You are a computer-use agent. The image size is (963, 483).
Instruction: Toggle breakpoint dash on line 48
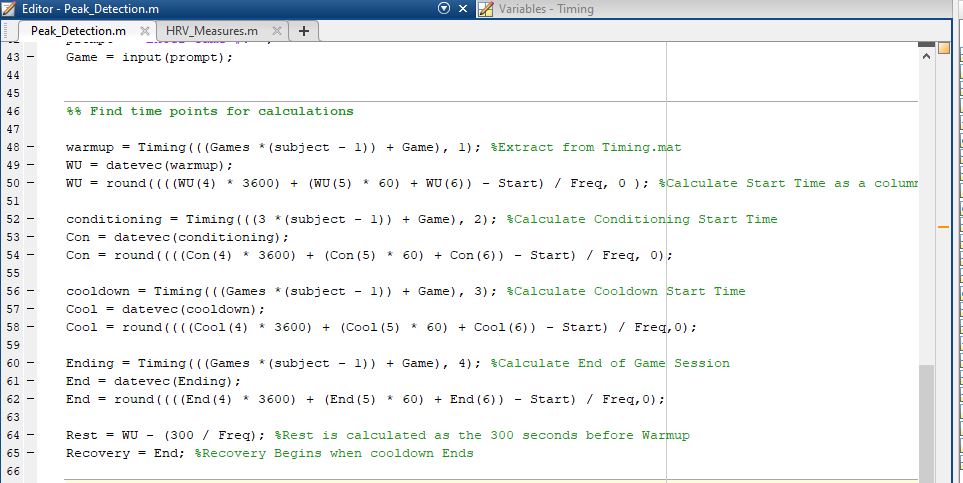(x=31, y=147)
